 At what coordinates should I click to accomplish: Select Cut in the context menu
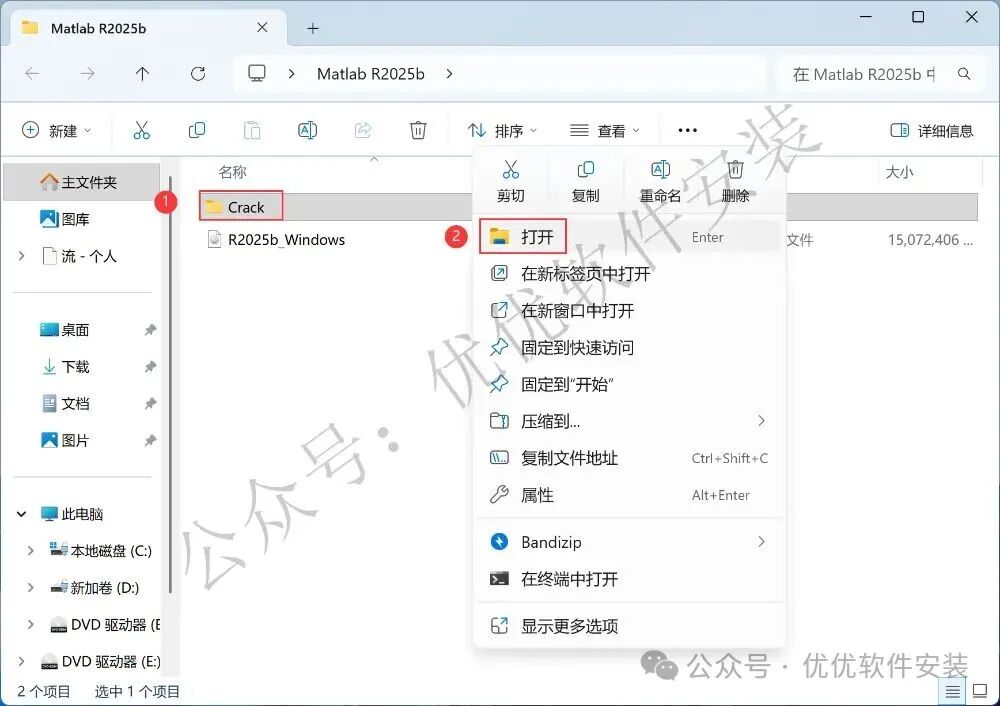pos(511,182)
